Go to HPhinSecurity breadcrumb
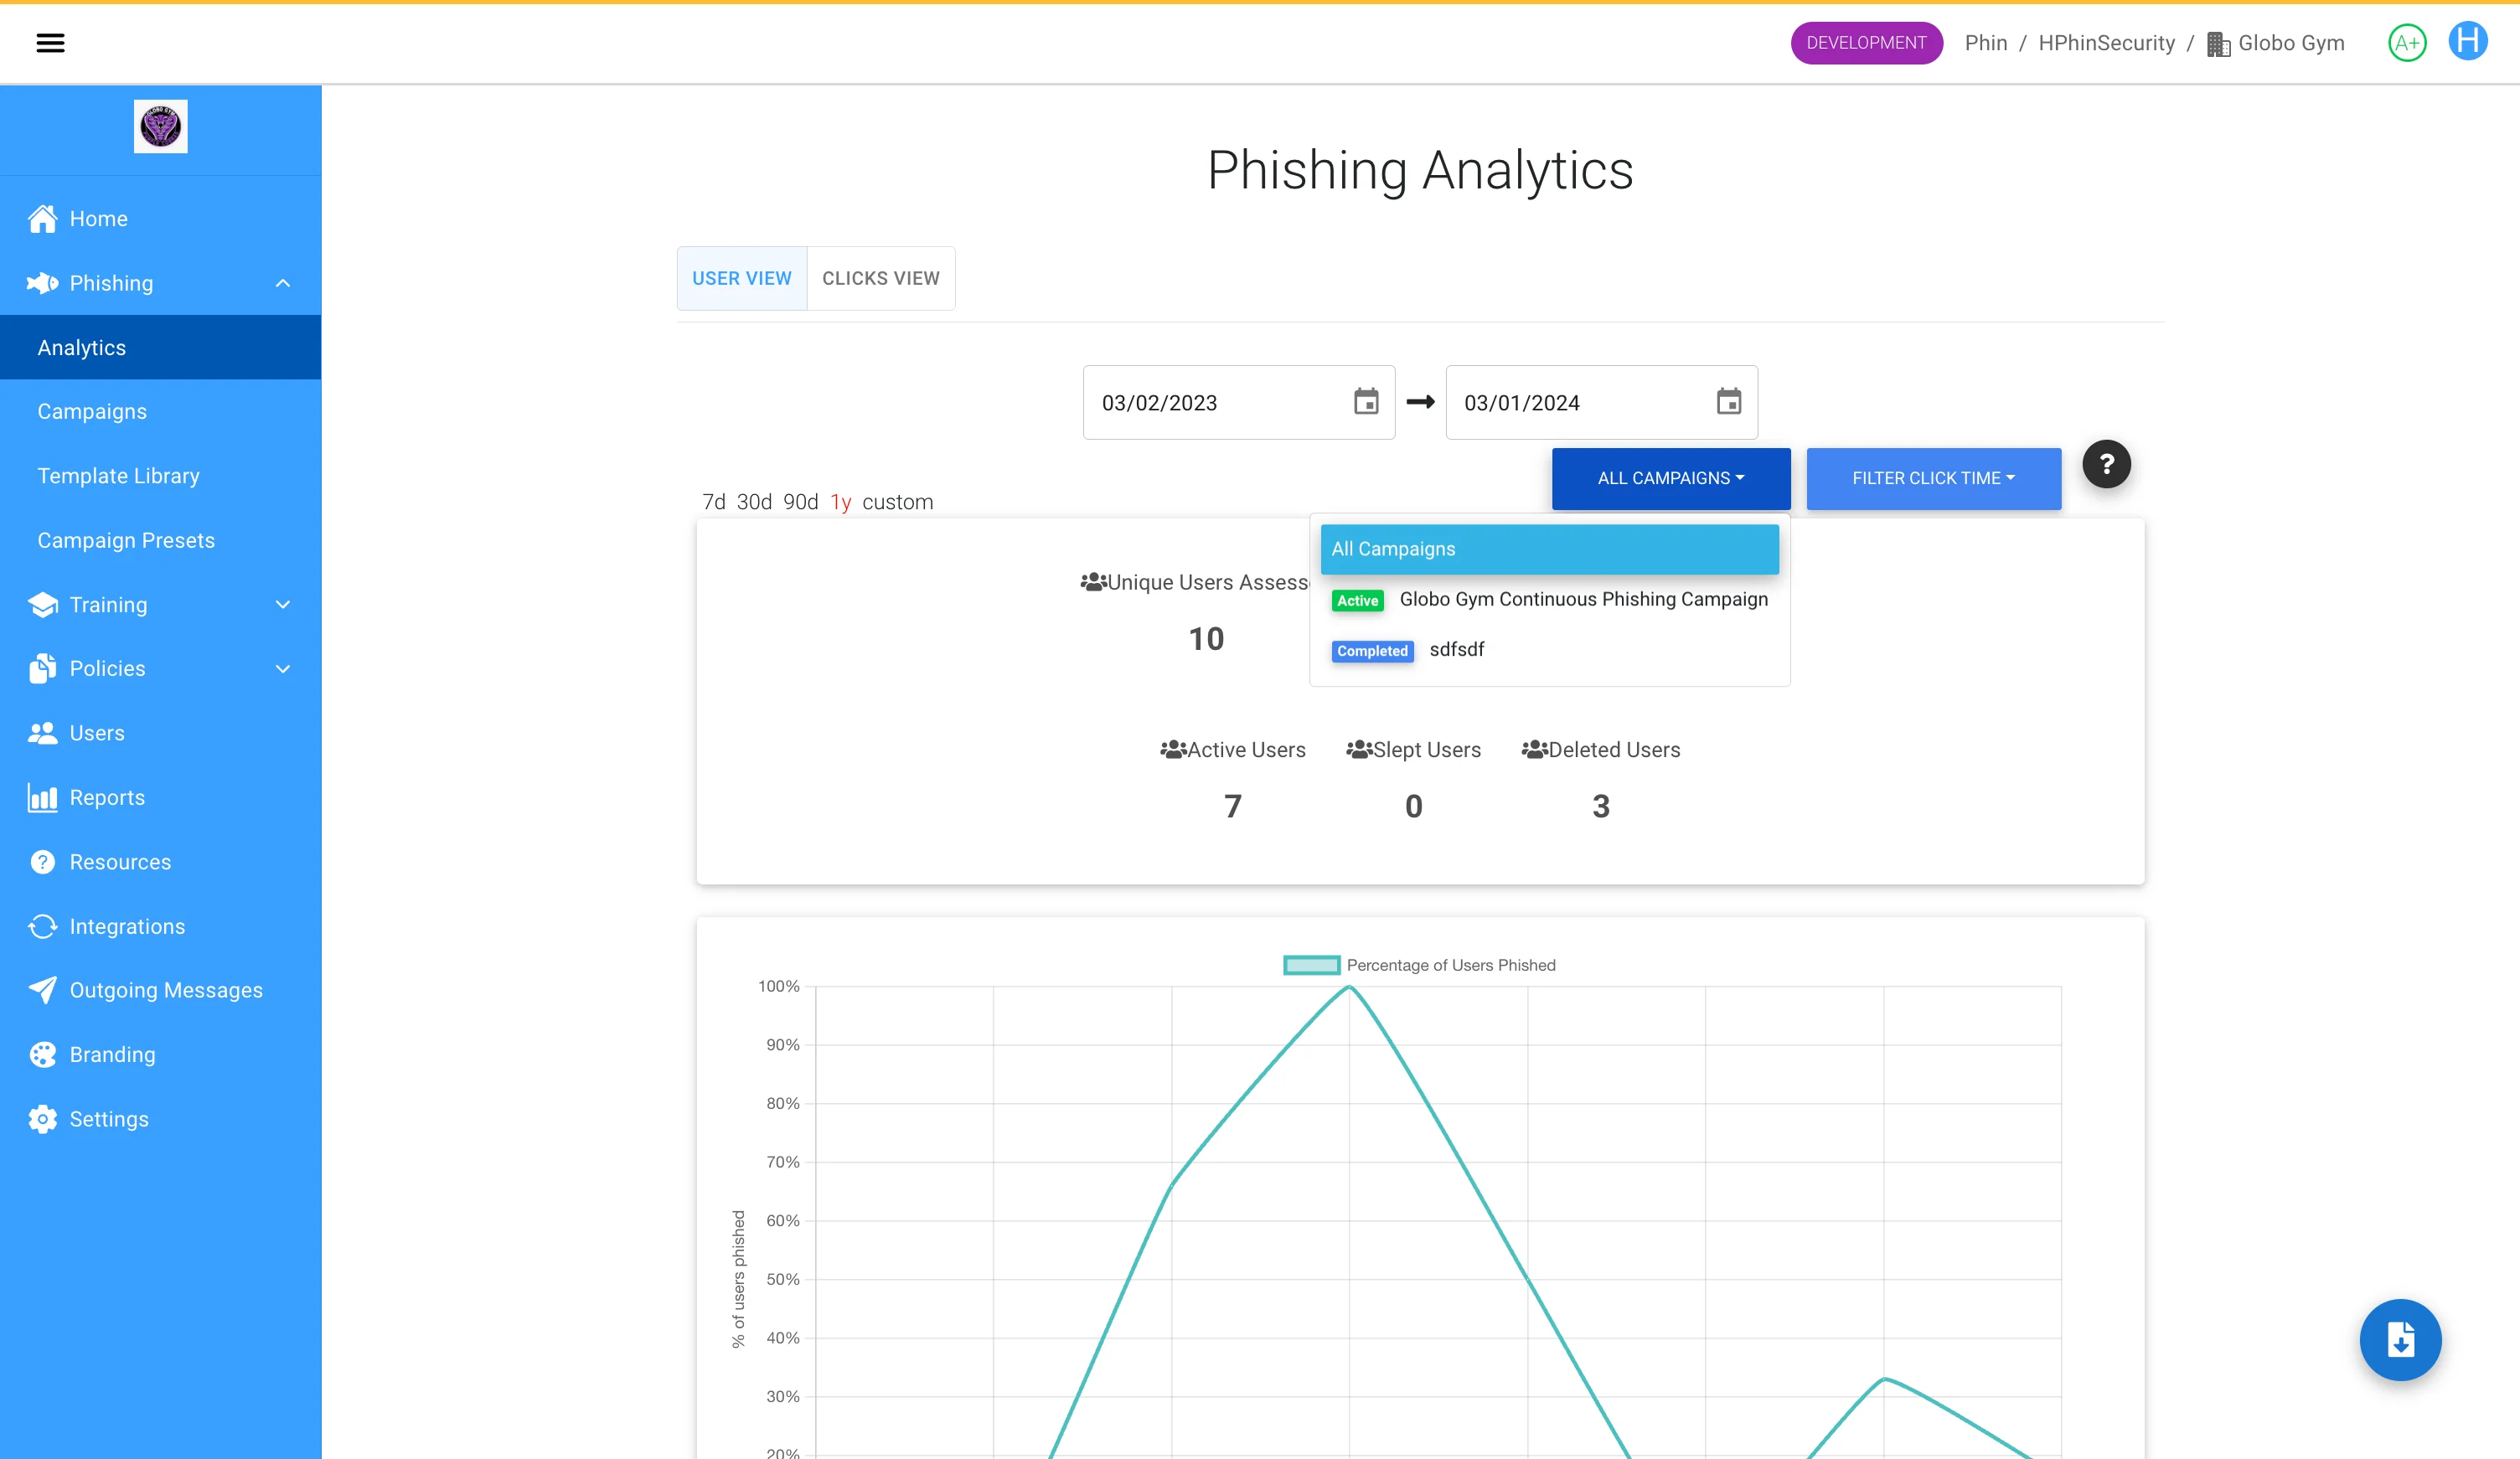The width and height of the screenshot is (2520, 1459). point(2106,43)
